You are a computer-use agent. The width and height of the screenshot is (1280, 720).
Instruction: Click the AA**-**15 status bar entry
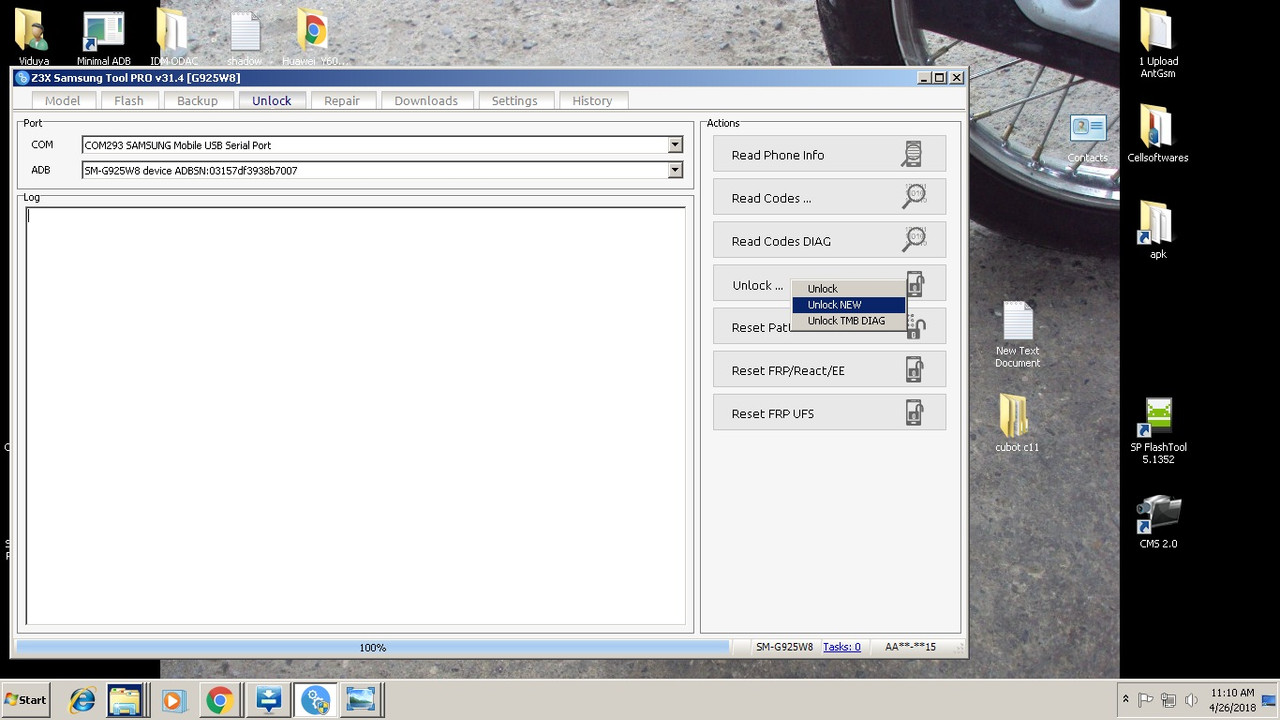click(910, 647)
